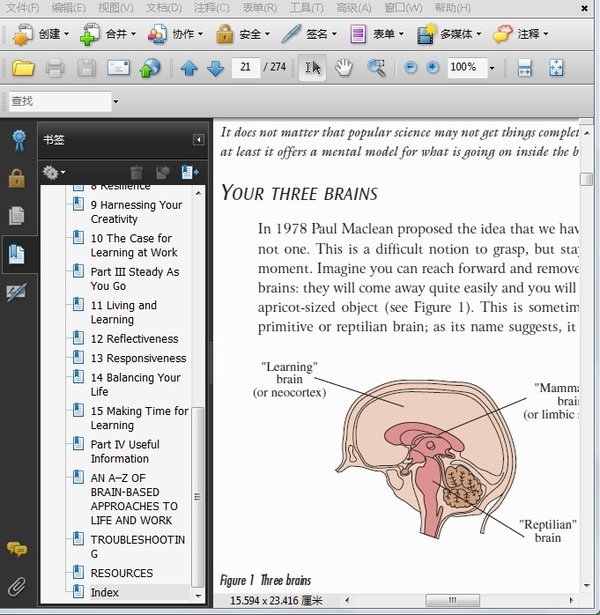The width and height of the screenshot is (600, 615).
Task: Open the 文件(F) menu
Action: [x=23, y=7]
